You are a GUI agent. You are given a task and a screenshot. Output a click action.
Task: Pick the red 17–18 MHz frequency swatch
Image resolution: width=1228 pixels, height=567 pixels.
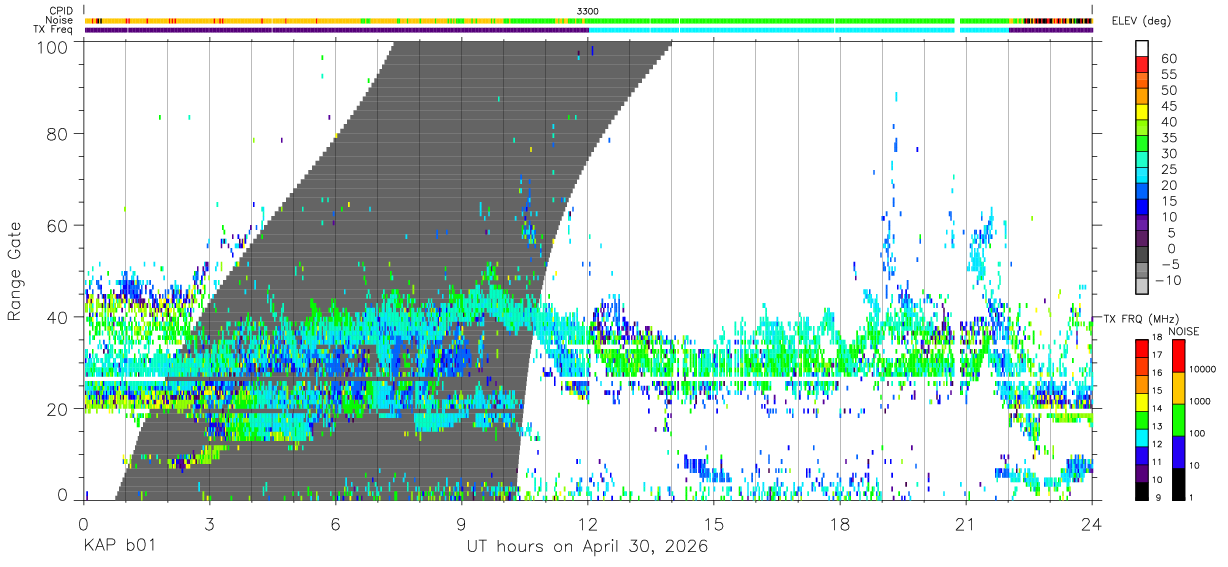1143,348
